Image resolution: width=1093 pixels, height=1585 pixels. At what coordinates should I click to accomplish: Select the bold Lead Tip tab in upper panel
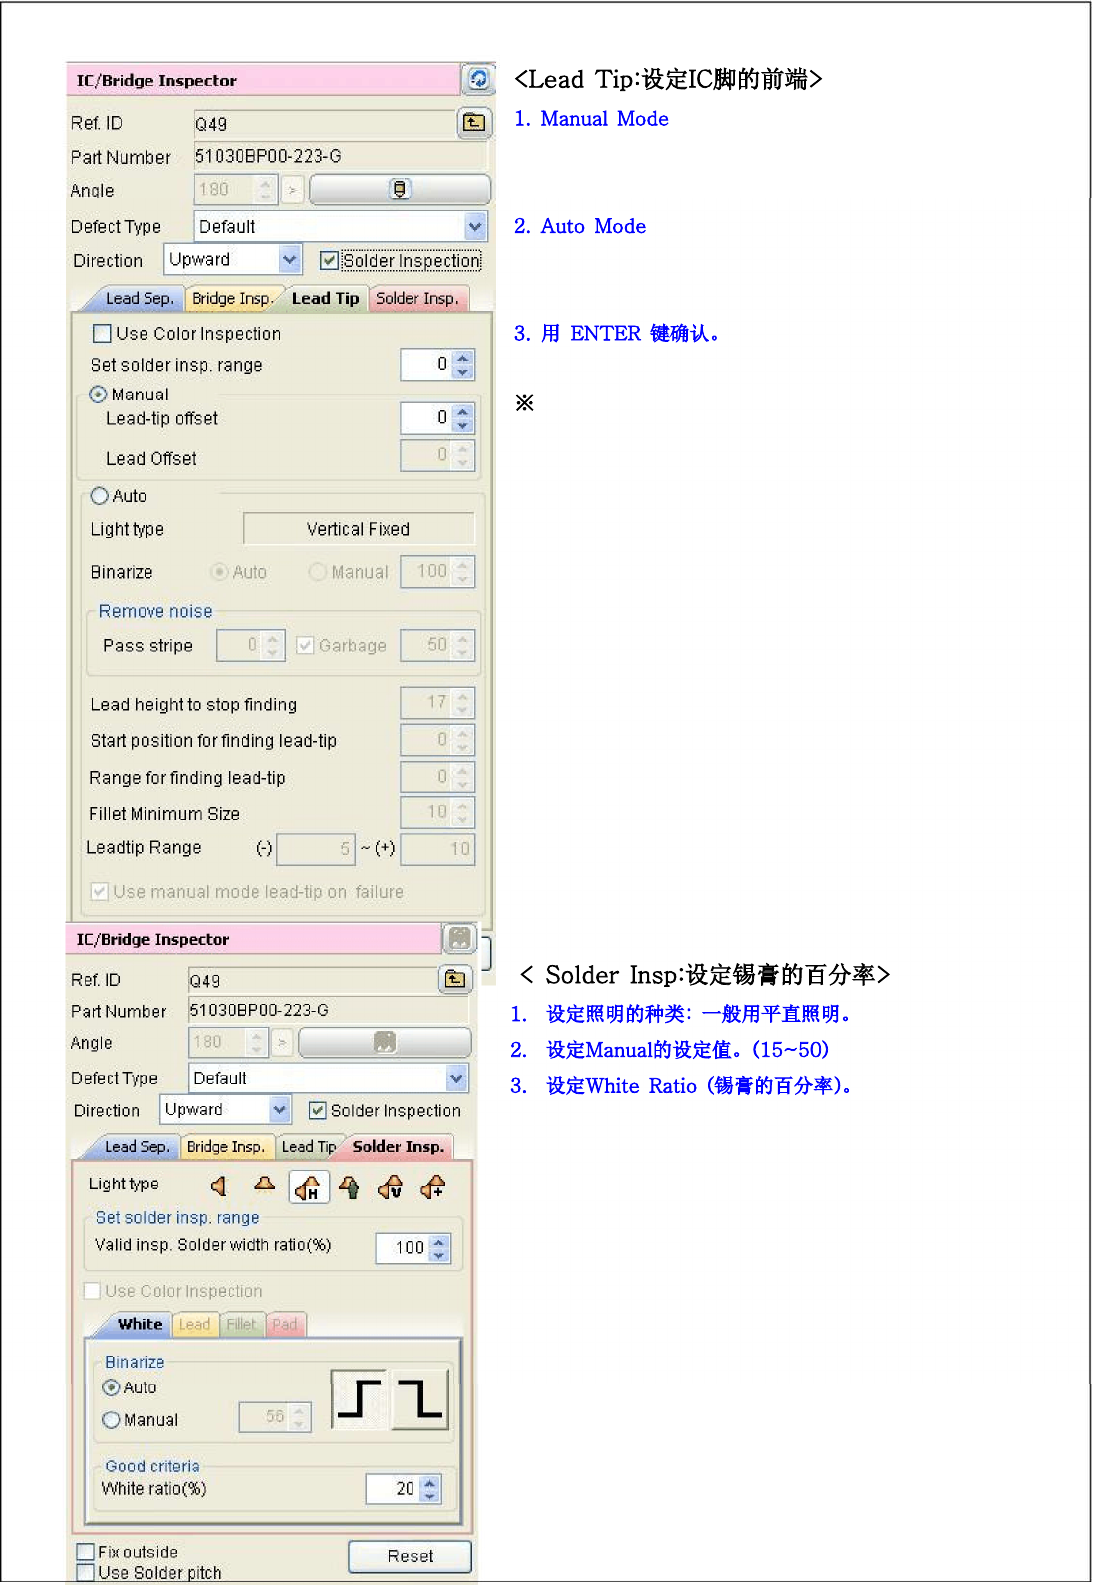325,298
